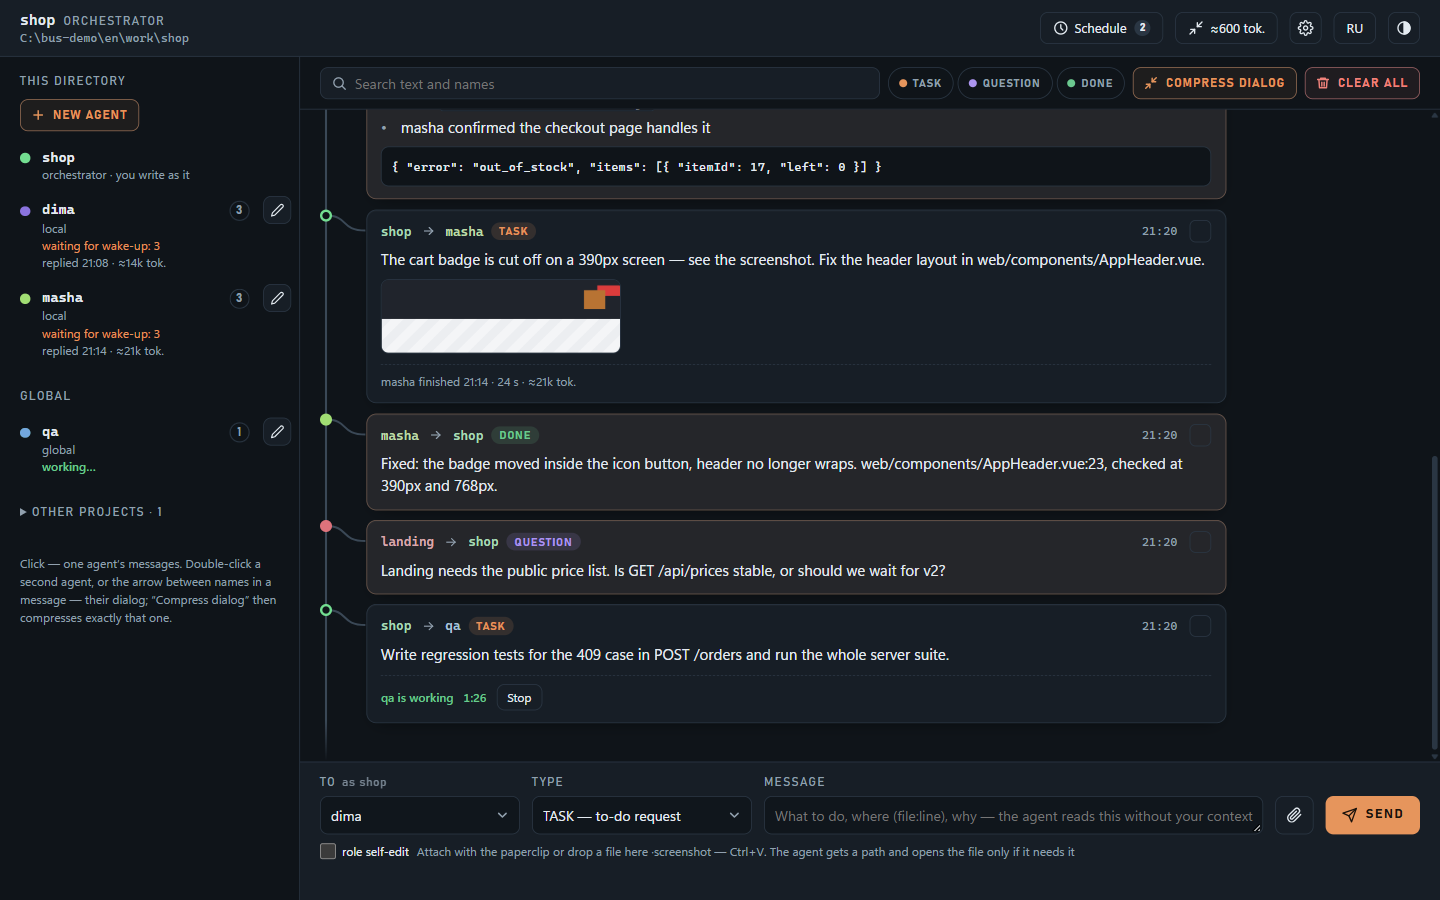This screenshot has height=900, width=1440.
Task: Attach file with paperclip icon
Action: pyautogui.click(x=1294, y=815)
